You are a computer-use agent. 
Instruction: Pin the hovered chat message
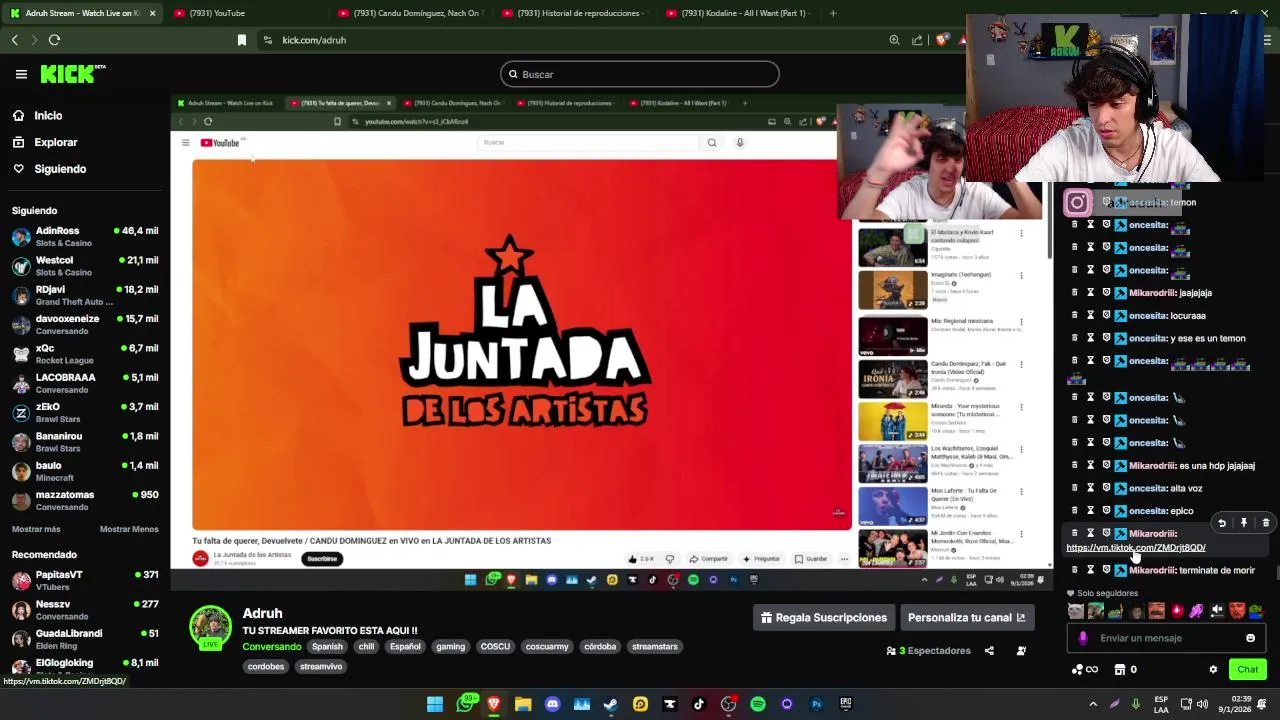(1244, 523)
